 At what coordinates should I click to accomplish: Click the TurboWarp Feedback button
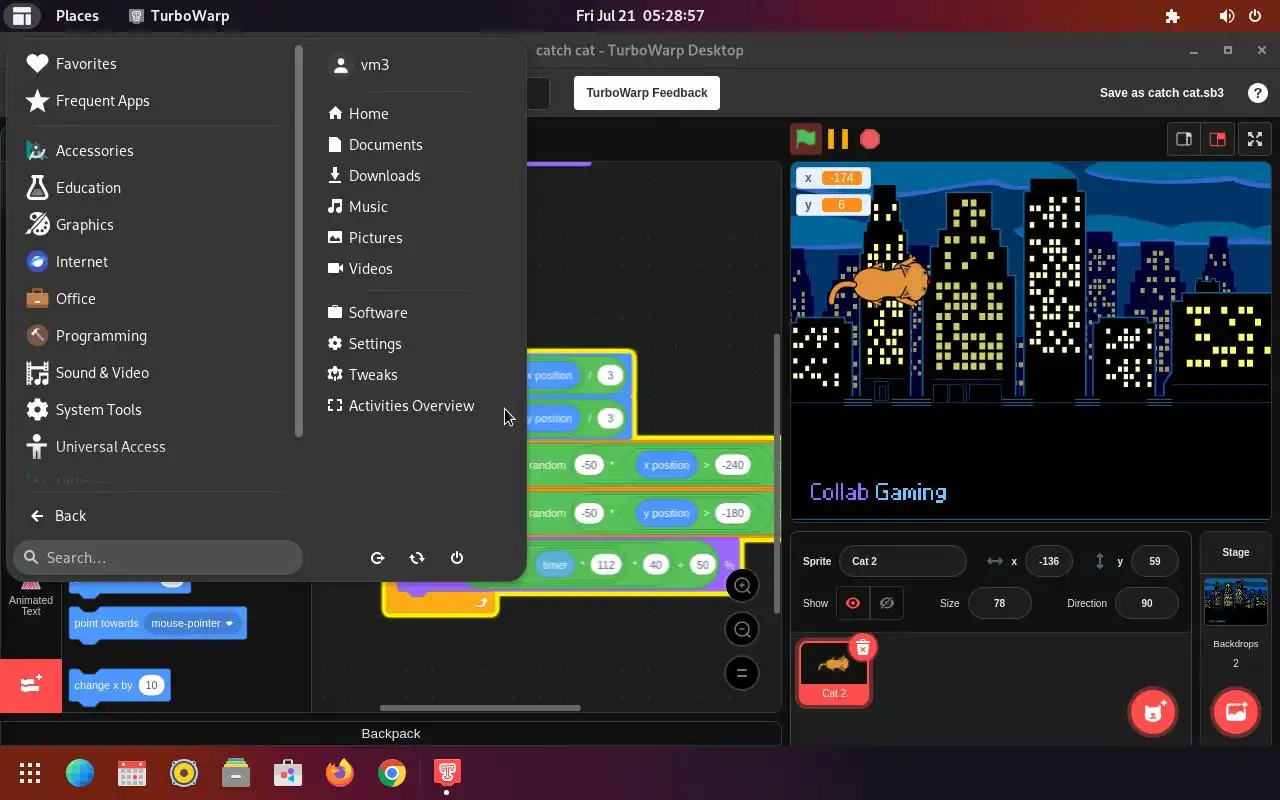point(647,93)
